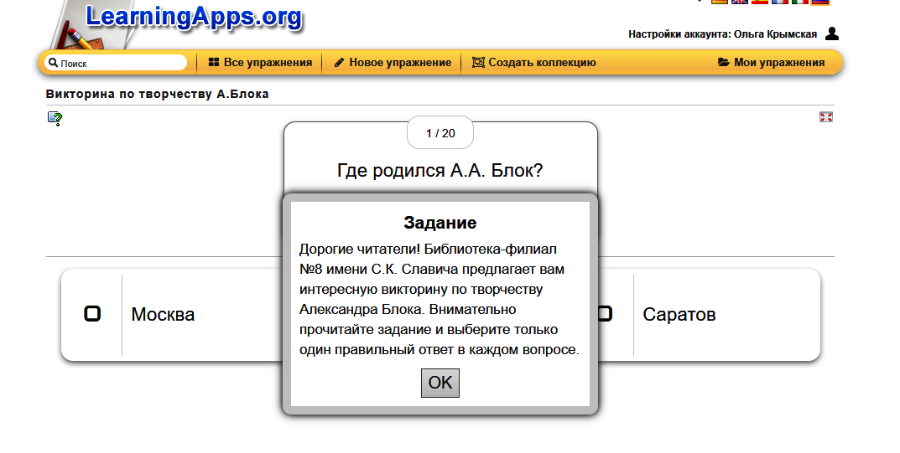
Task: Click the magnifier icon in the search box
Action: [53, 63]
